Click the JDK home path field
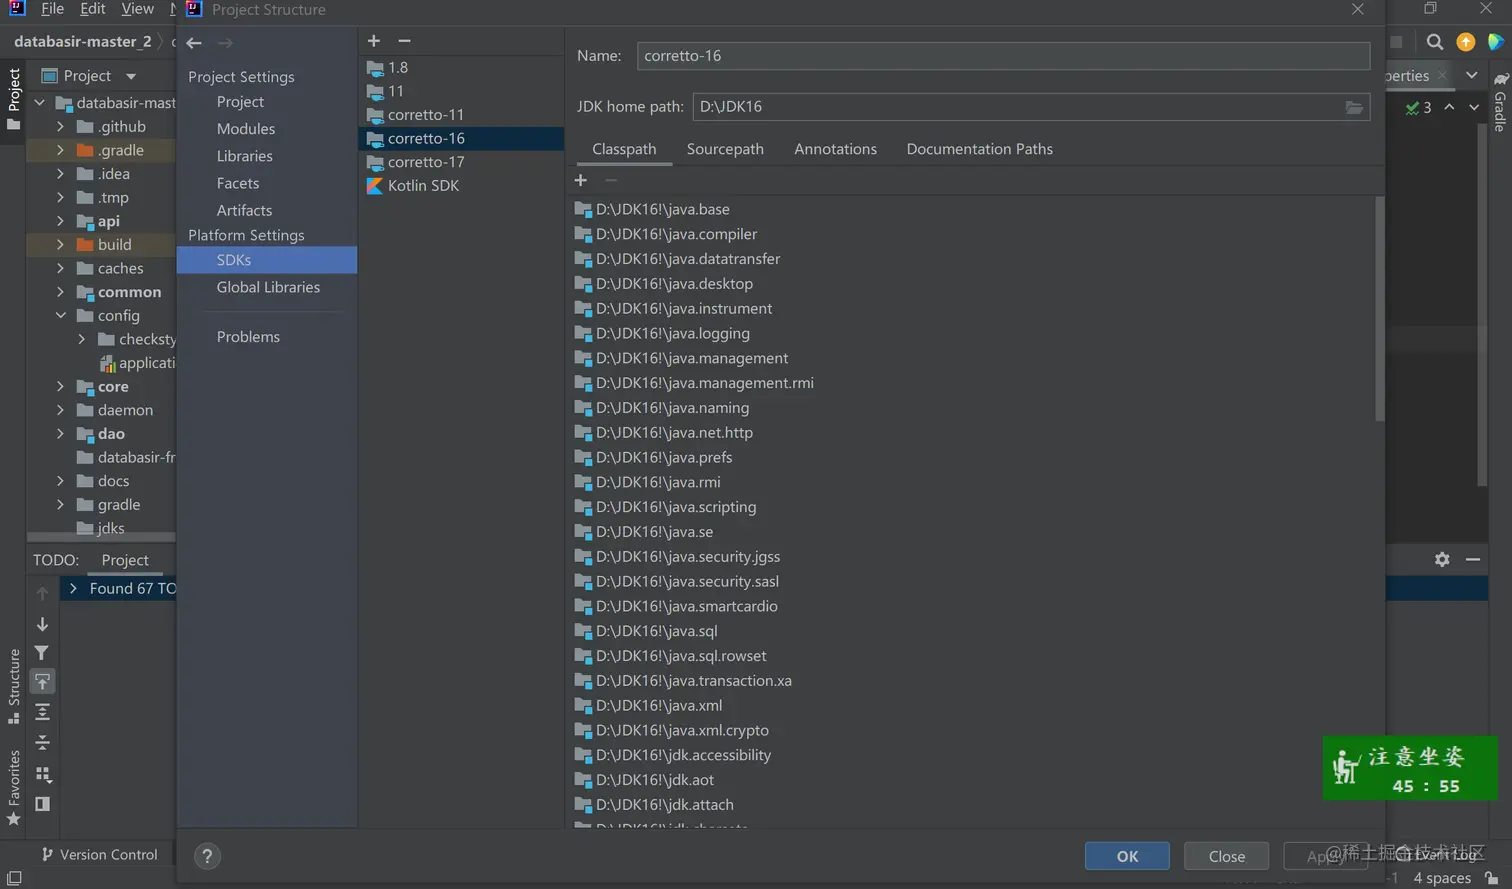 (x=1031, y=107)
